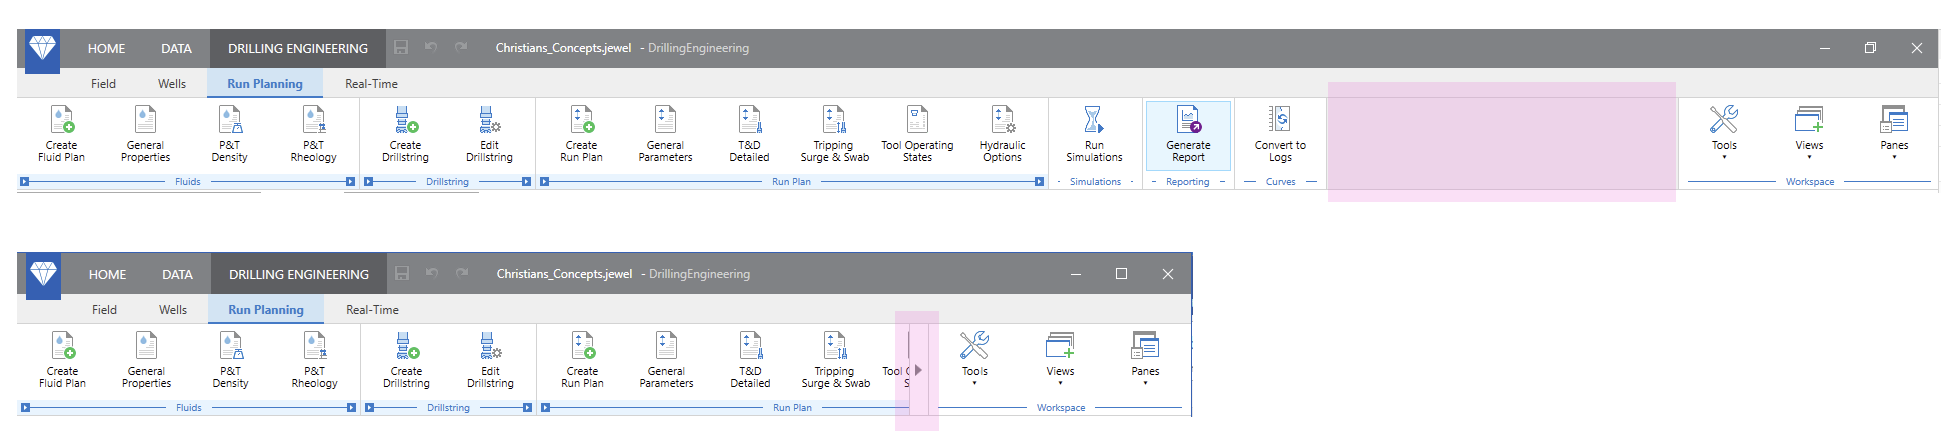This screenshot has width=1952, height=440.
Task: Open the Field subtab in the narrower window
Action: pyautogui.click(x=104, y=310)
